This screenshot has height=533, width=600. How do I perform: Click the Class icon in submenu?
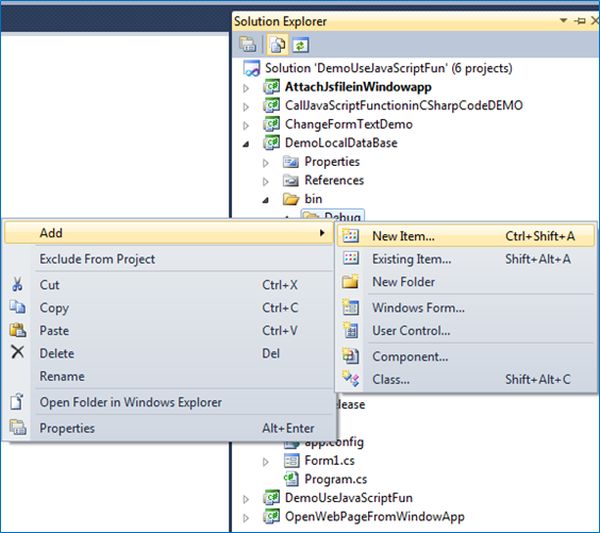[350, 379]
